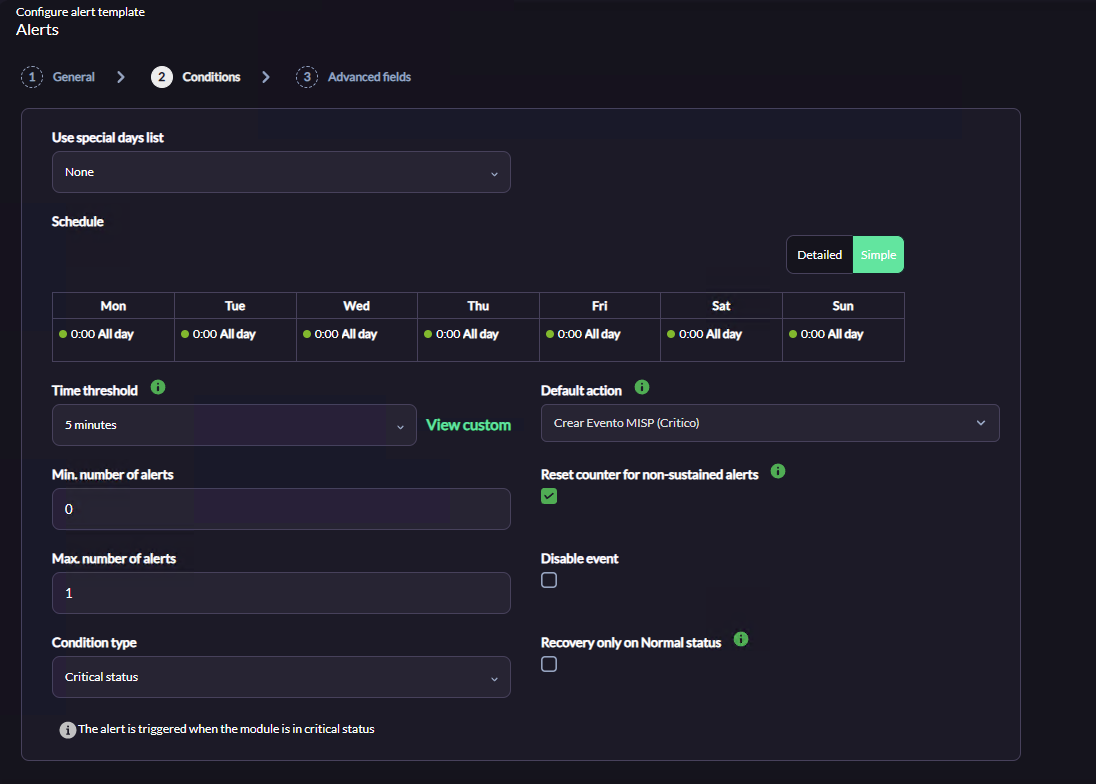1096x784 pixels.
Task: Check Recovery only on Normal status
Action: (549, 664)
